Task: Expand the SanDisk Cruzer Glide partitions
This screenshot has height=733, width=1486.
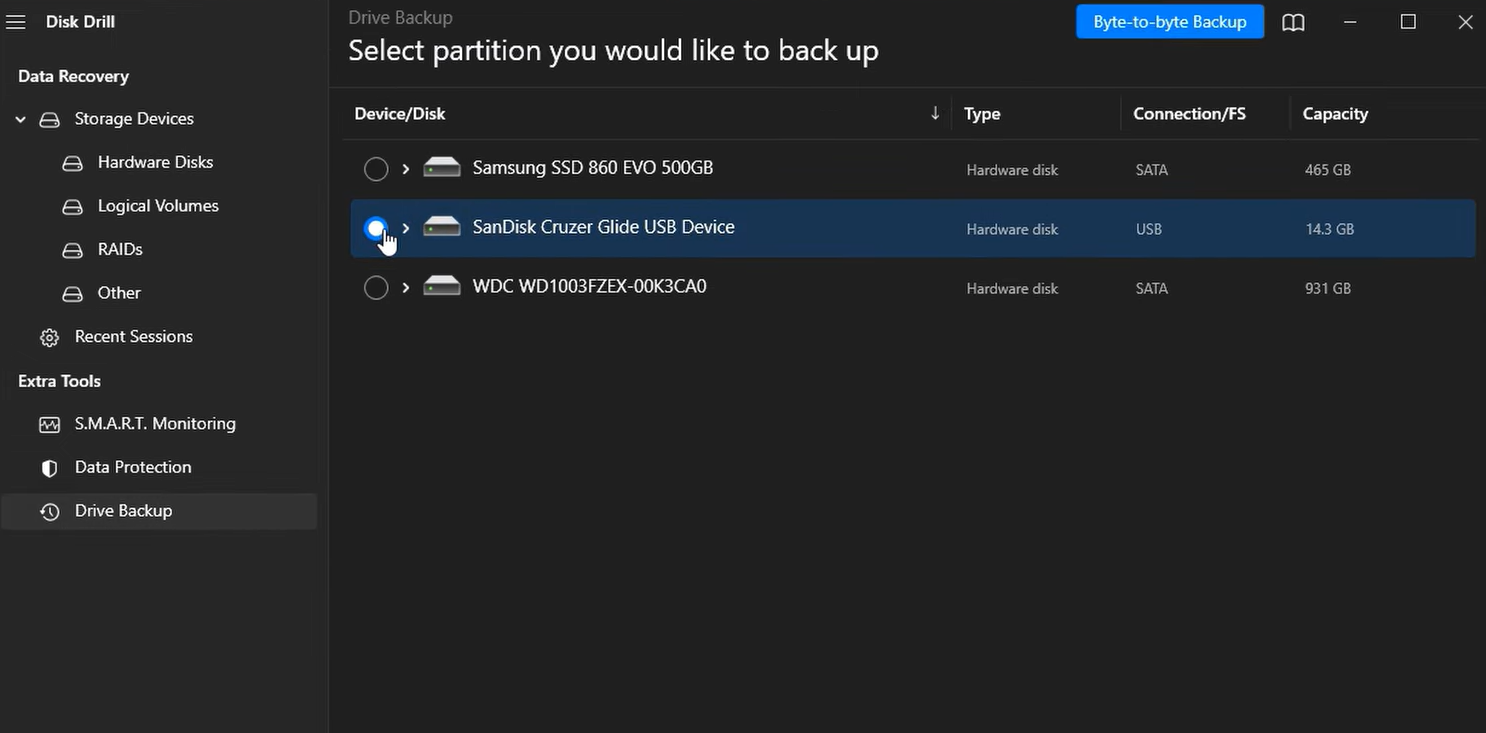Action: [405, 229]
